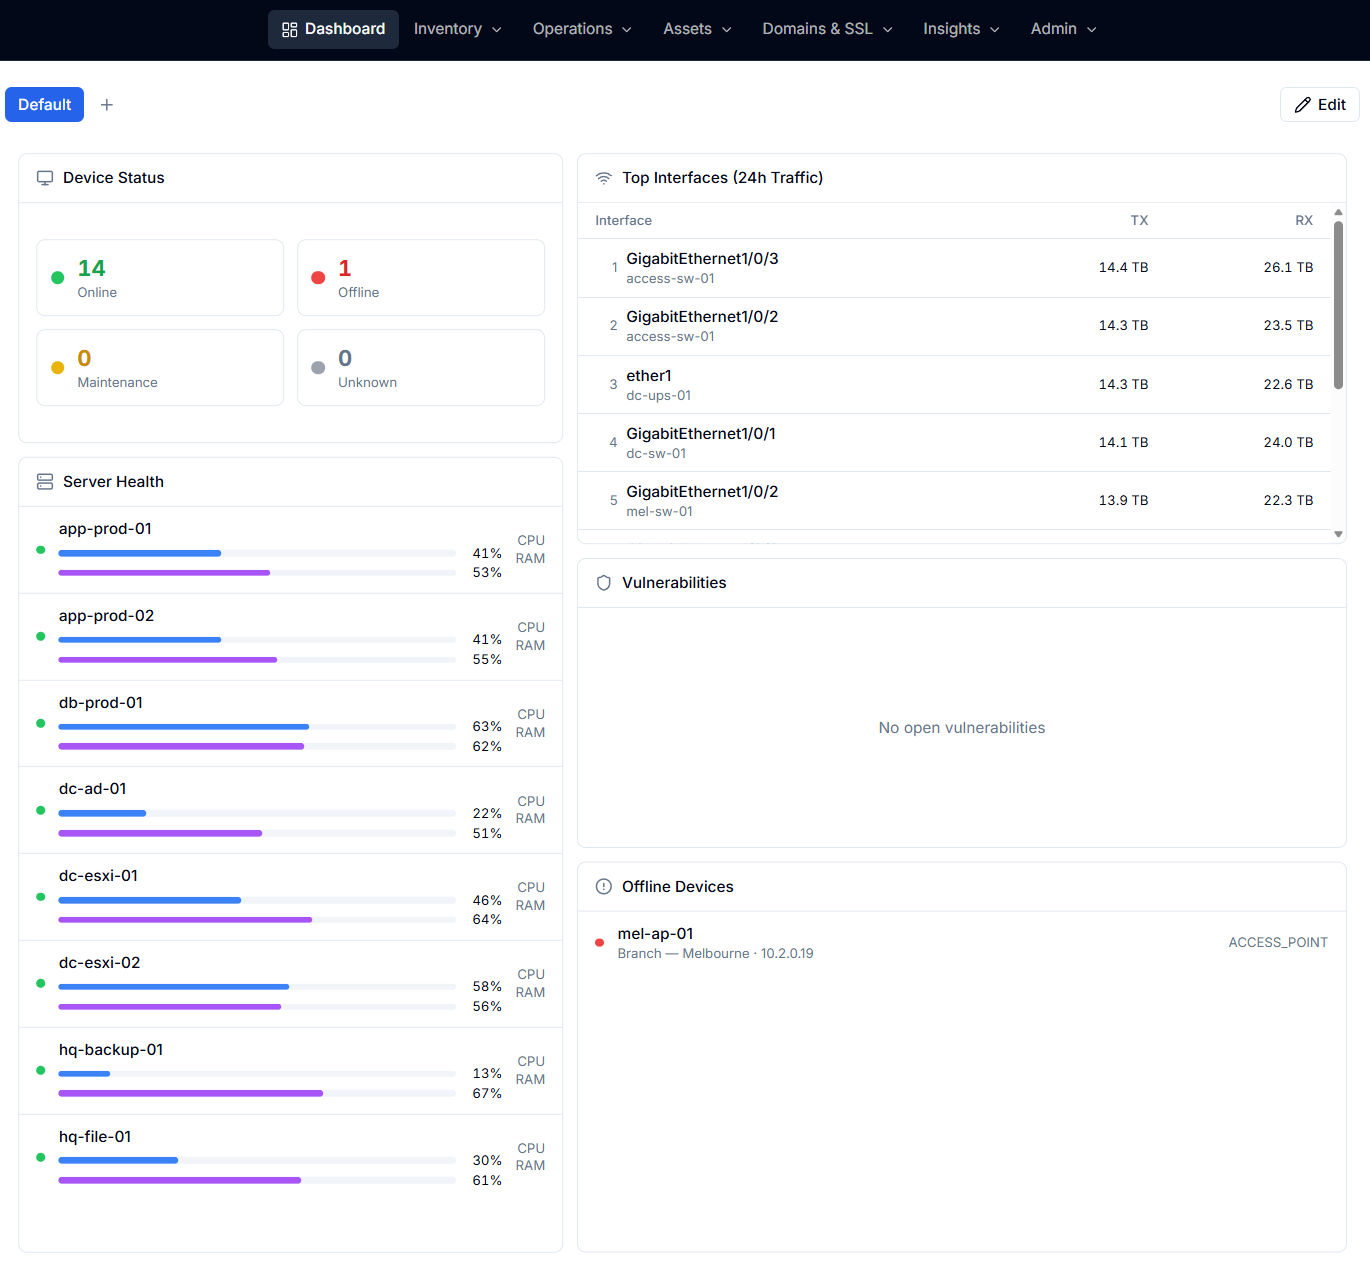1370x1266 pixels.
Task: Click the dc-esxi-02 server name
Action: pos(99,963)
